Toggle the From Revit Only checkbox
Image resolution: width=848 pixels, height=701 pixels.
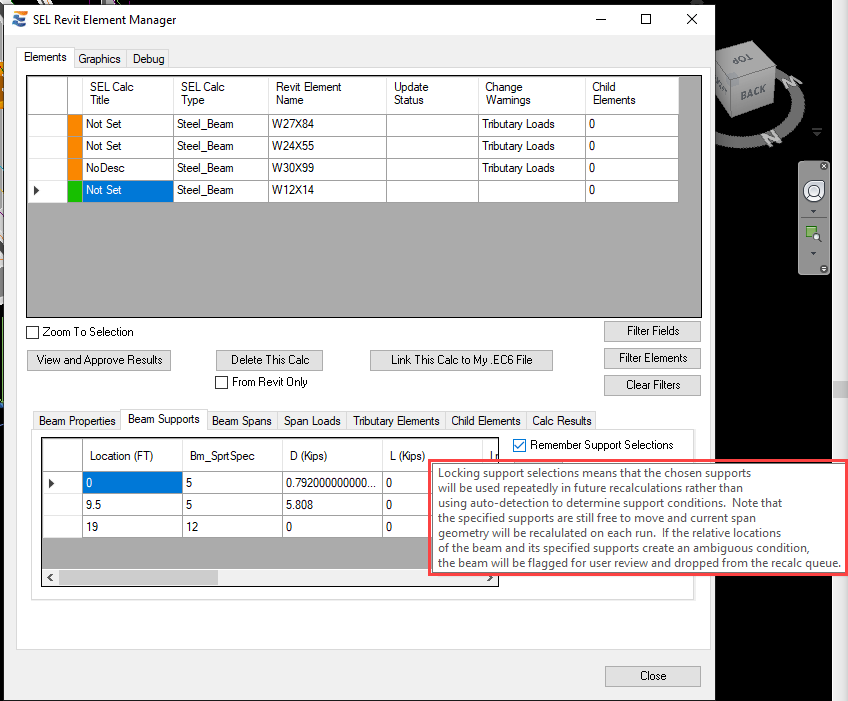[x=221, y=382]
